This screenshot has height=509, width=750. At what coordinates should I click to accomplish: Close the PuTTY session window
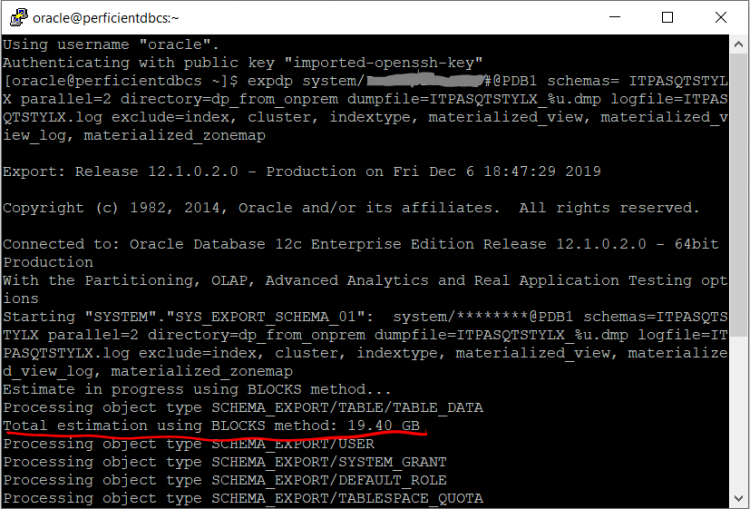click(721, 17)
